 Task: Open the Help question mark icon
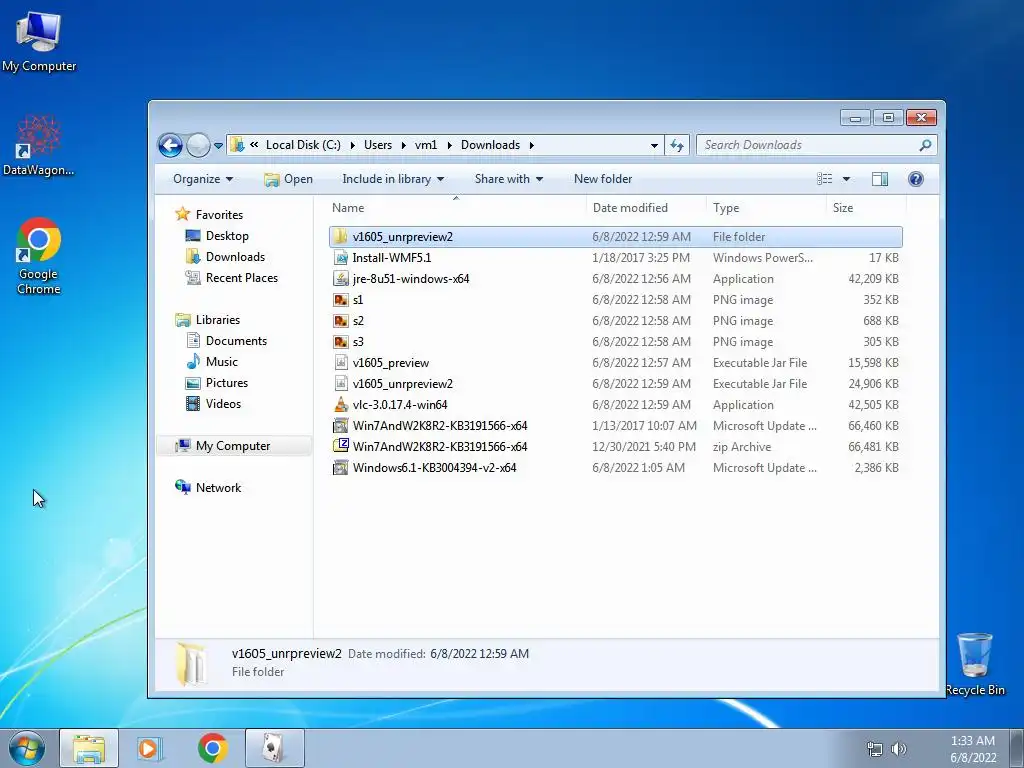coord(916,179)
